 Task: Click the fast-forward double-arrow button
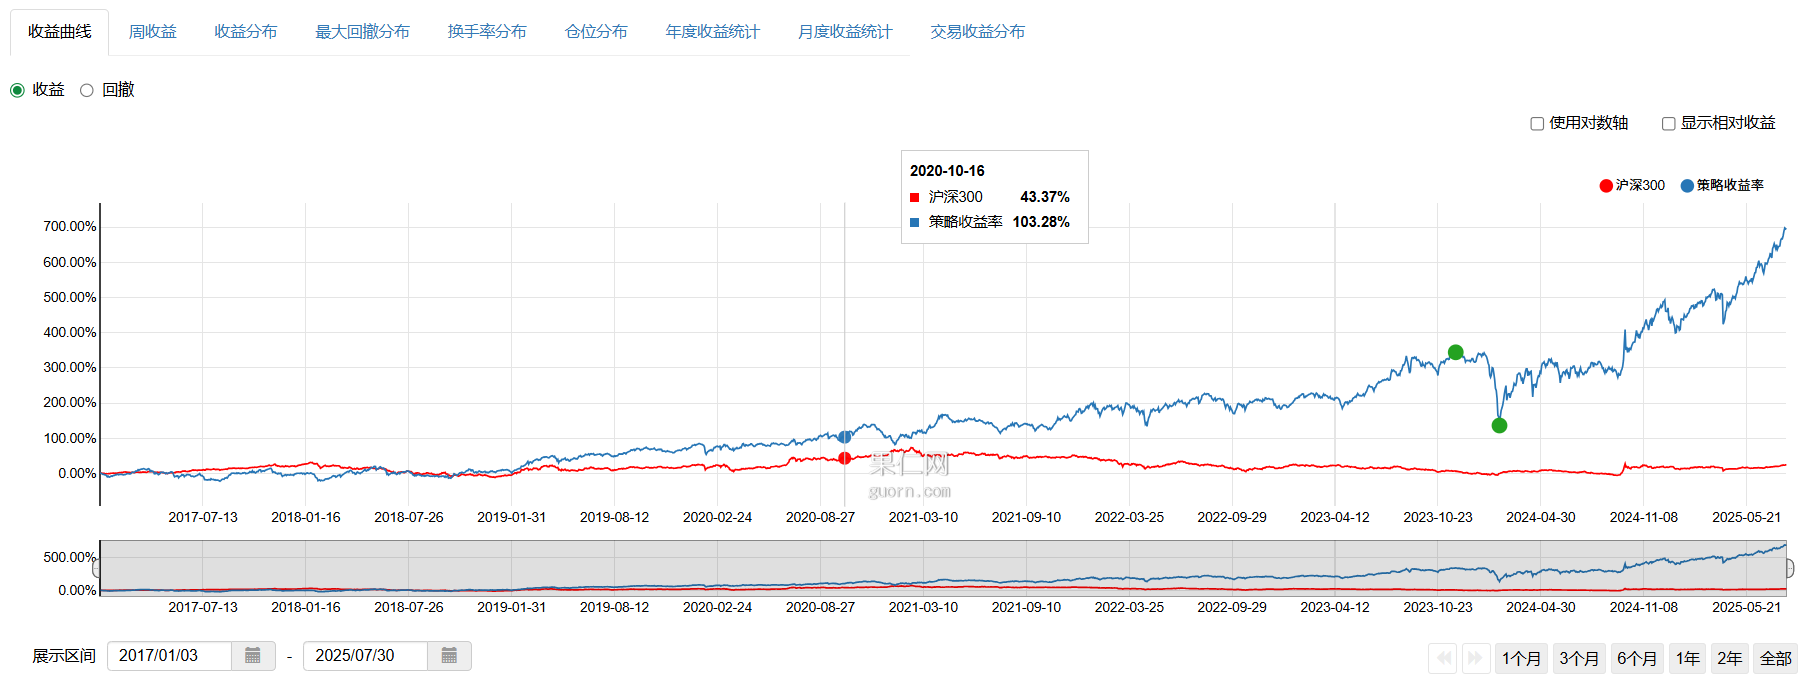click(1474, 658)
